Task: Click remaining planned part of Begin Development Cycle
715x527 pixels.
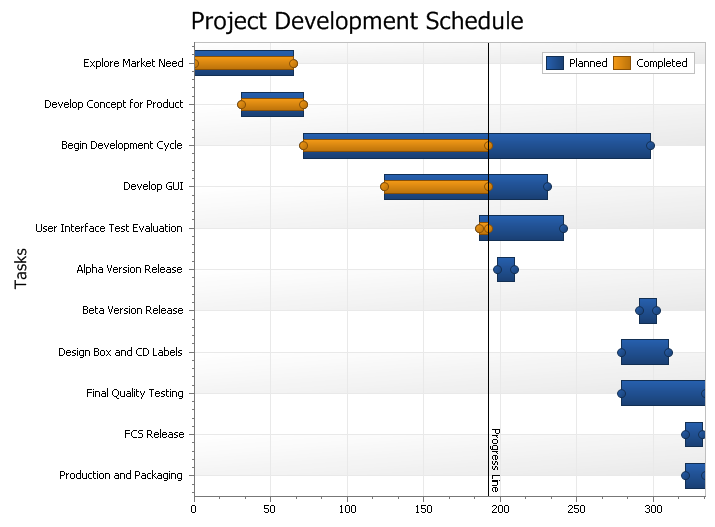Action: click(570, 146)
